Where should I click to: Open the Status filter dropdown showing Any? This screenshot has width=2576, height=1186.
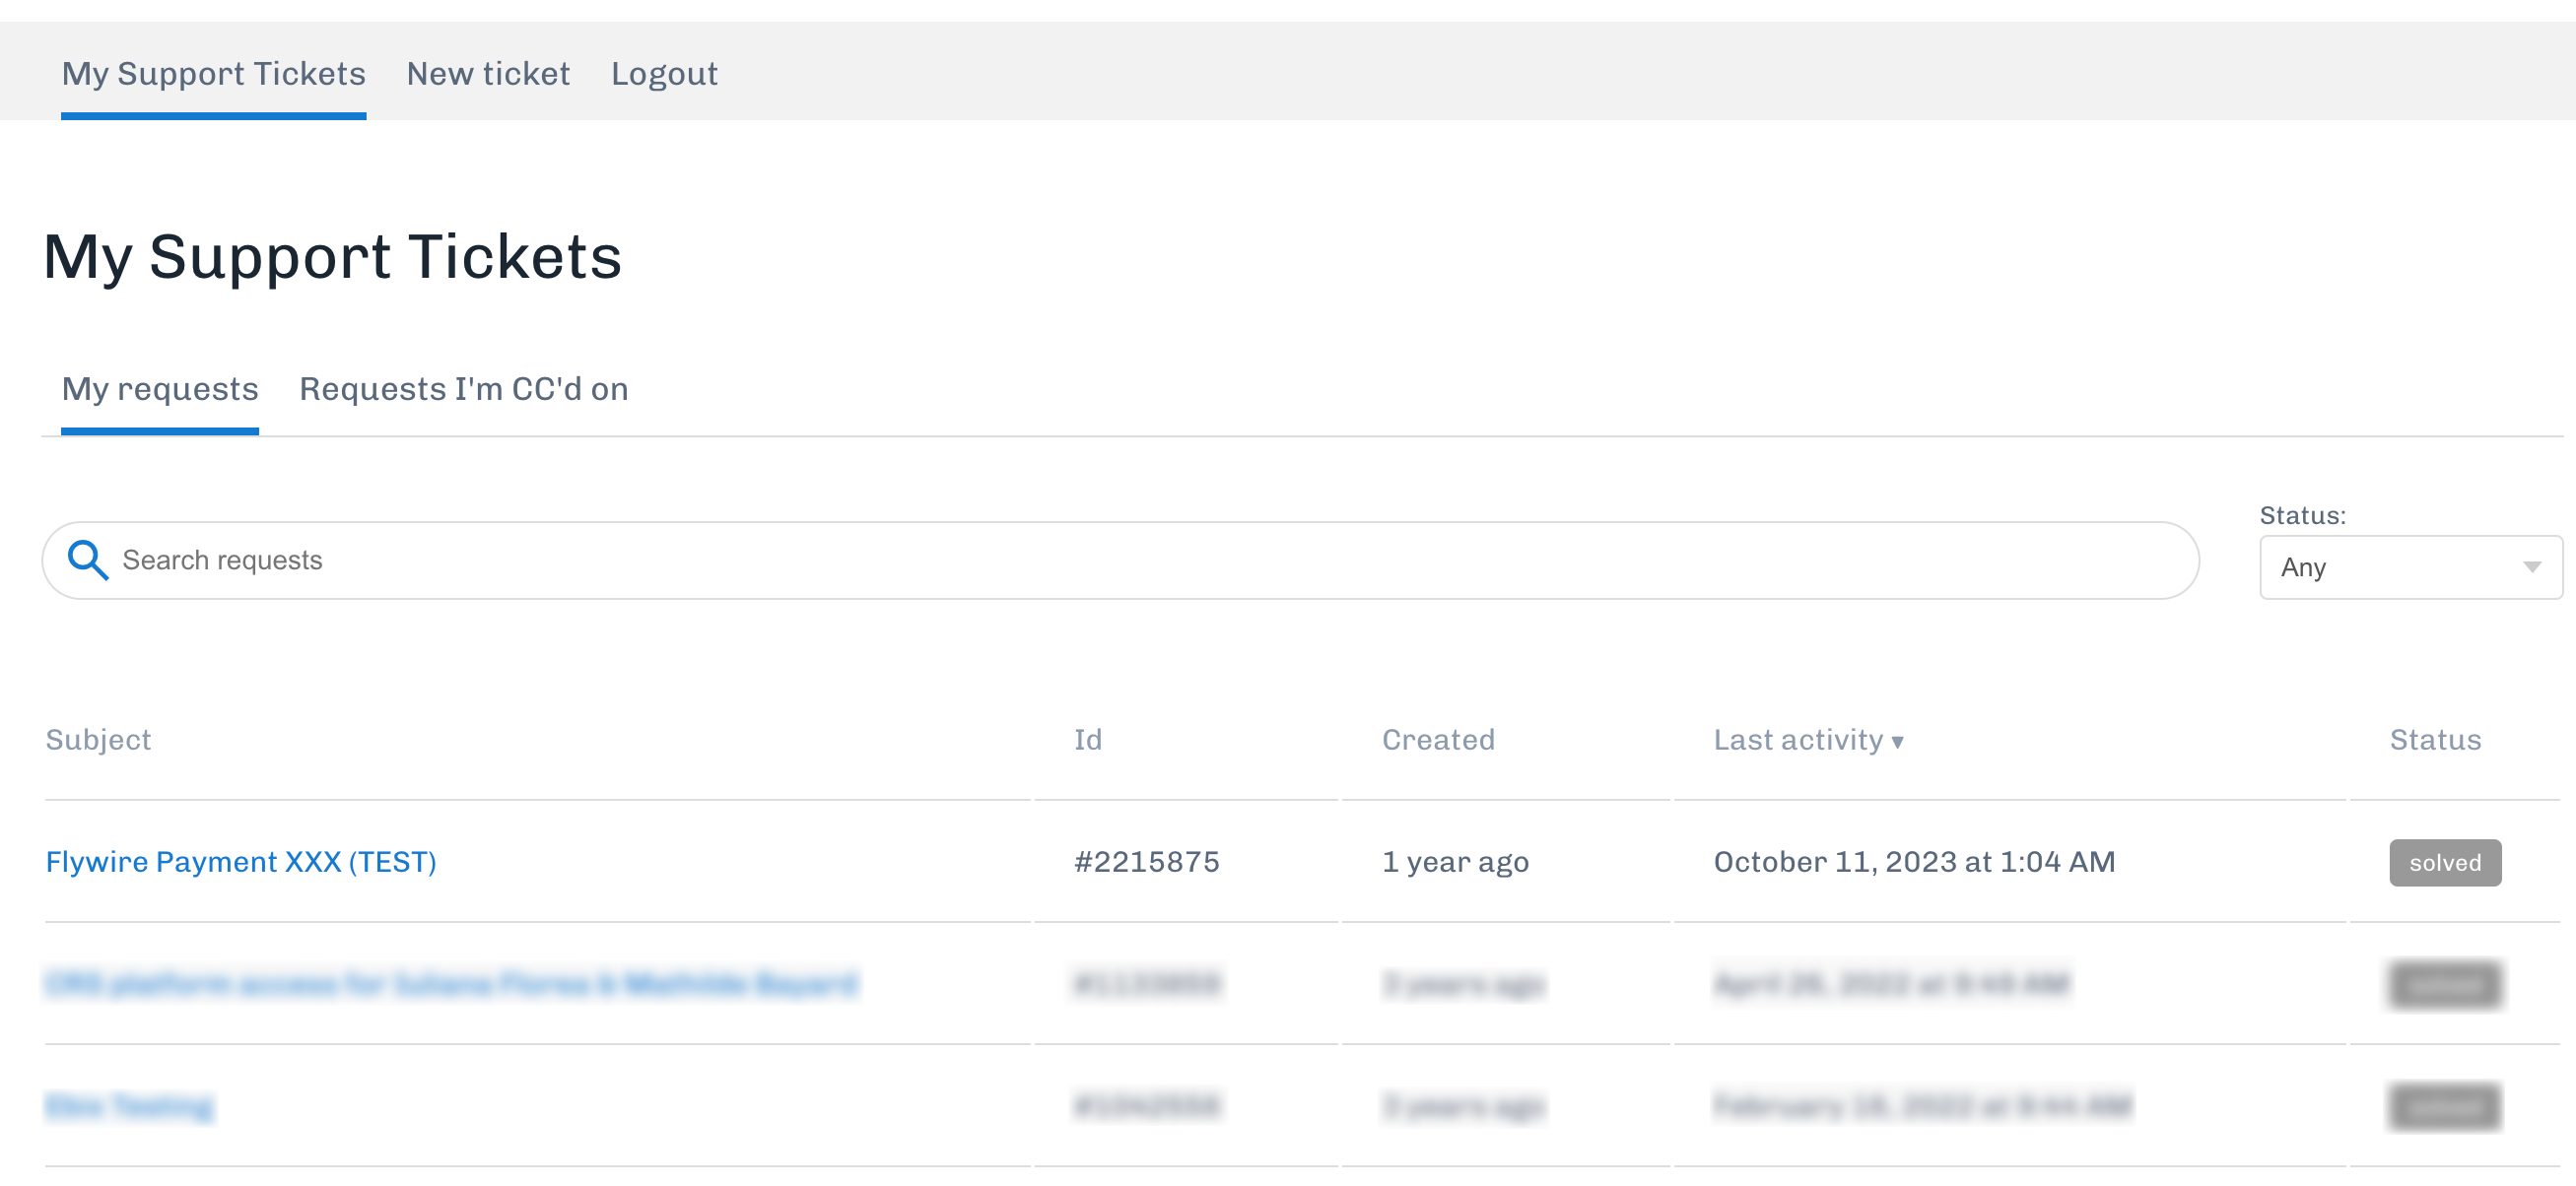pos(2409,567)
